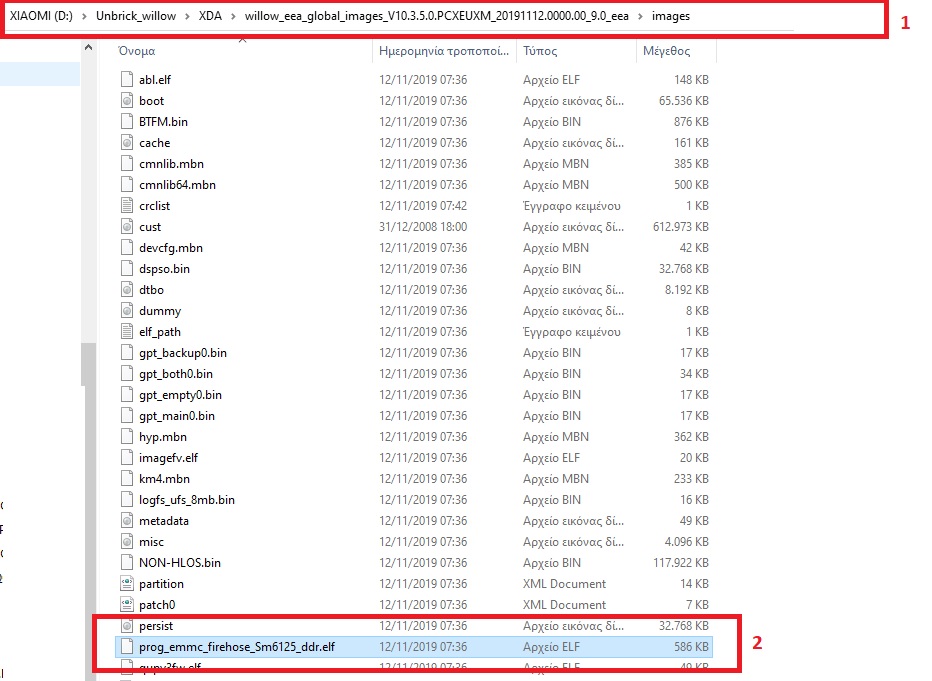Go to the XDA folder in address bar
Viewport: 932px width, 681px height.
[x=210, y=17]
